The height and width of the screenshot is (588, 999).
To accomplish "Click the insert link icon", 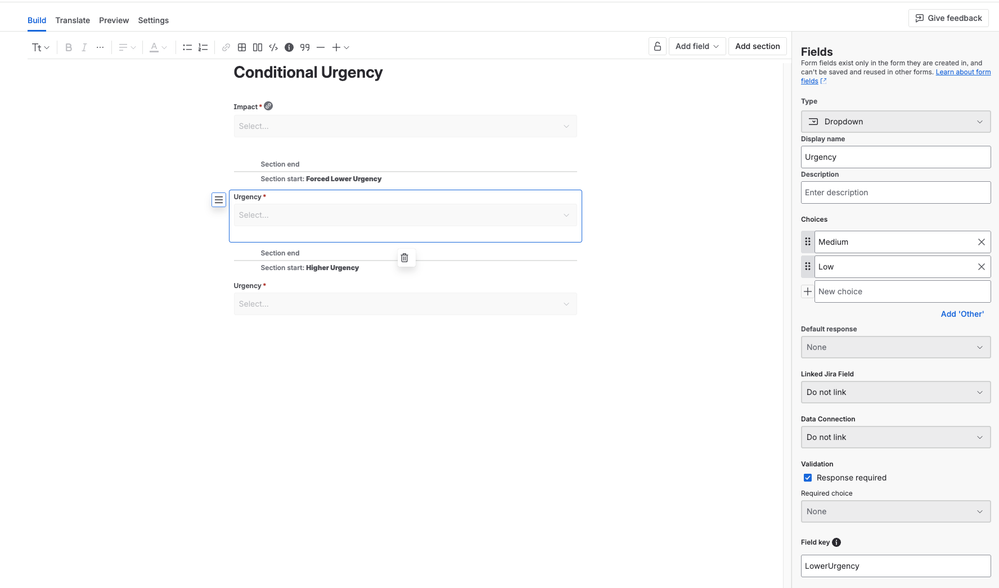I will point(226,47).
